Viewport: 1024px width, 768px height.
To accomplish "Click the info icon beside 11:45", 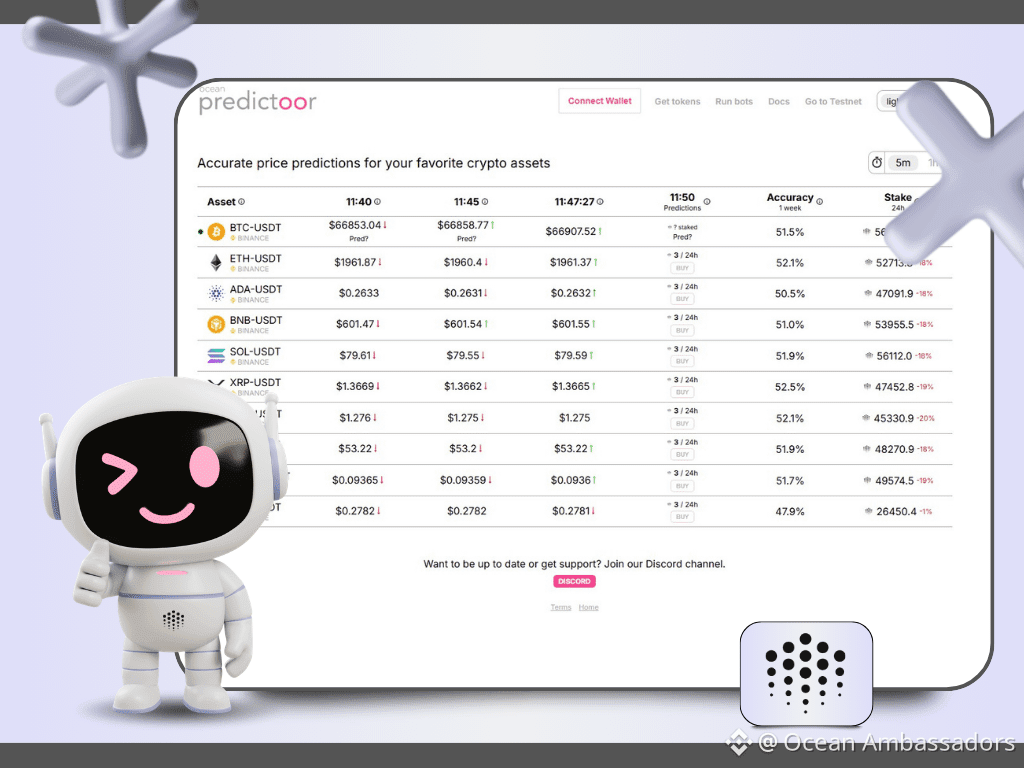I will [x=485, y=202].
